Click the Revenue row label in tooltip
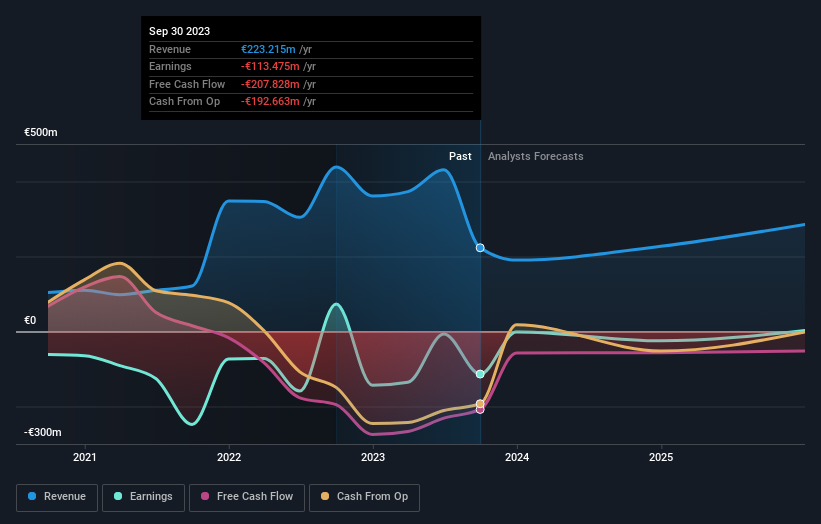 (170, 49)
